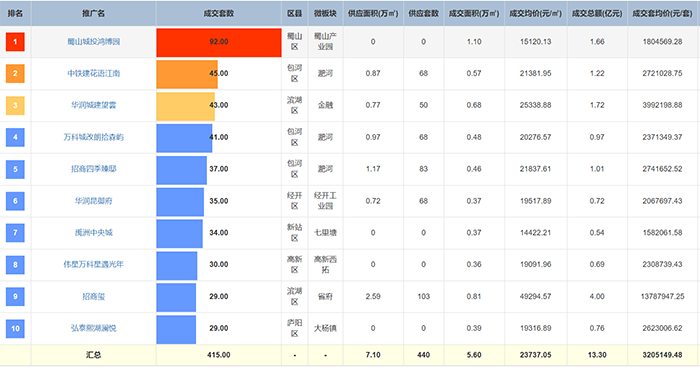Open the project link in rank 10 row
This screenshot has height=367, width=700.
click(x=94, y=328)
